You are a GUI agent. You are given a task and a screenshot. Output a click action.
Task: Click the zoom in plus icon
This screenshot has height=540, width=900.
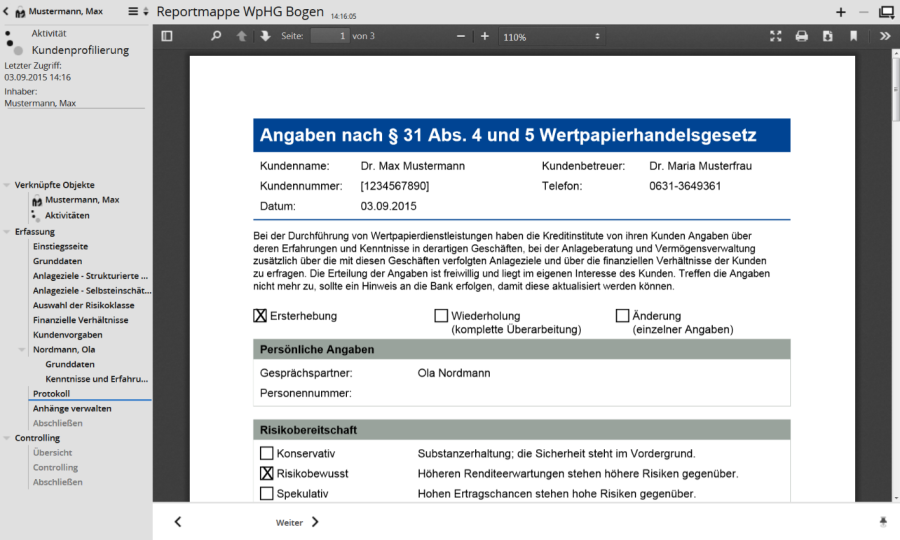pyautogui.click(x=485, y=36)
